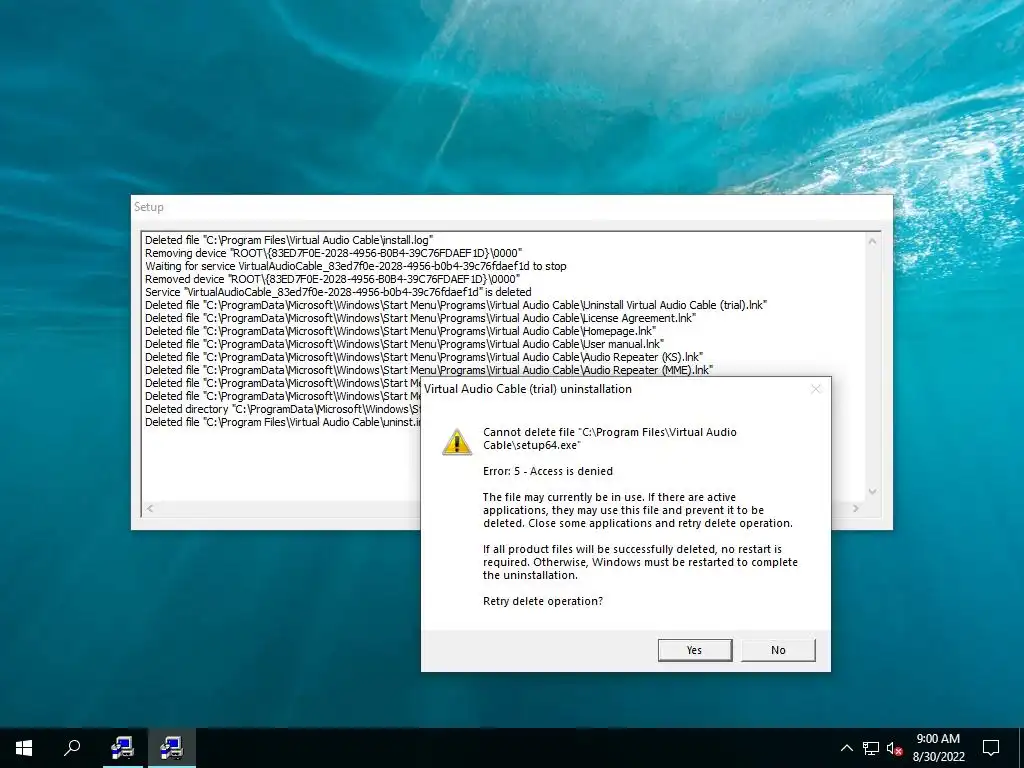Image resolution: width=1024 pixels, height=768 pixels.
Task: Click Yes to retry delete operation
Action: click(x=695, y=650)
